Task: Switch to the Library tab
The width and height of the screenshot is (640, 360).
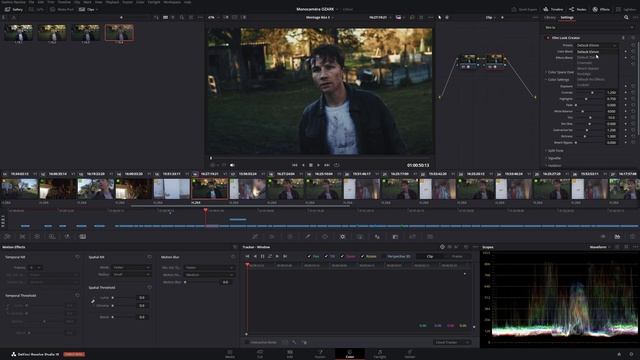Action: point(550,18)
